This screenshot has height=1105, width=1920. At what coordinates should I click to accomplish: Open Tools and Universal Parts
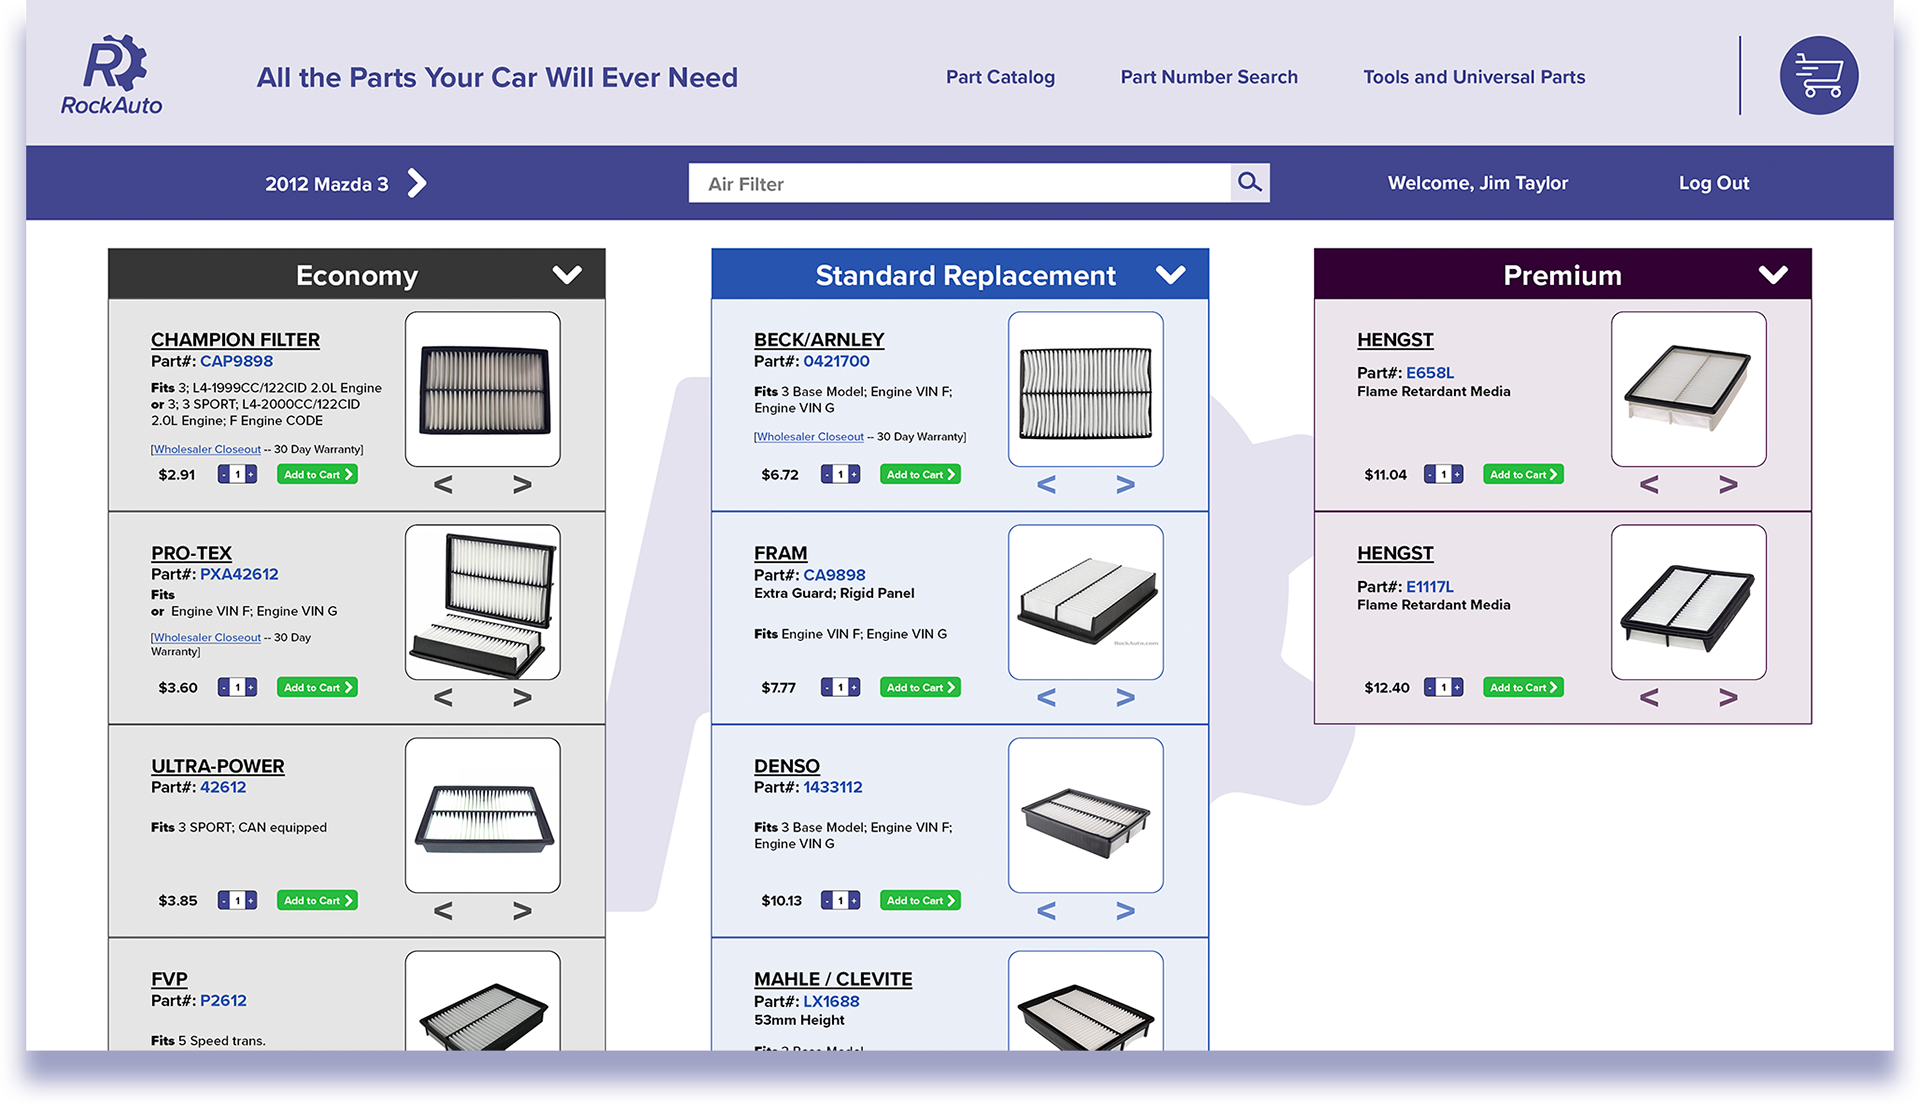(1474, 77)
